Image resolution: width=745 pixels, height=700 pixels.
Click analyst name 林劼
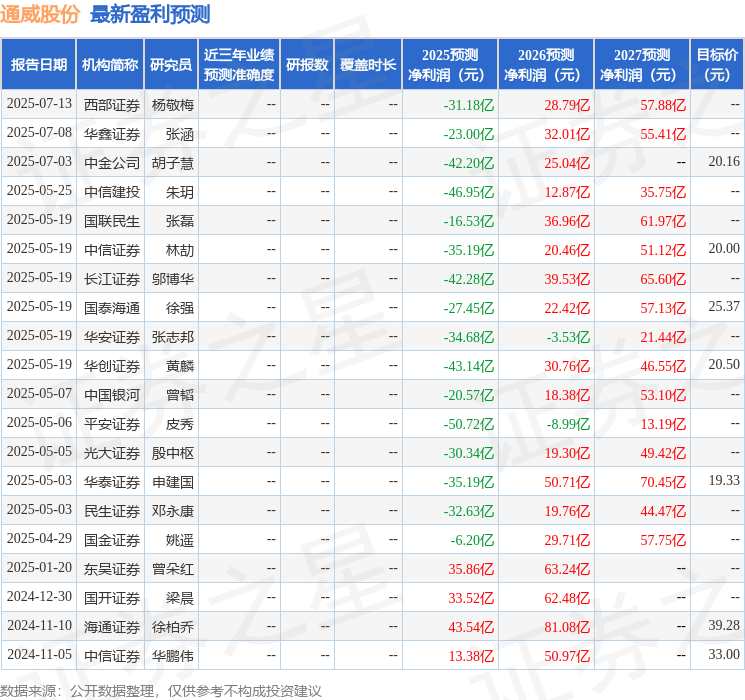click(x=180, y=250)
